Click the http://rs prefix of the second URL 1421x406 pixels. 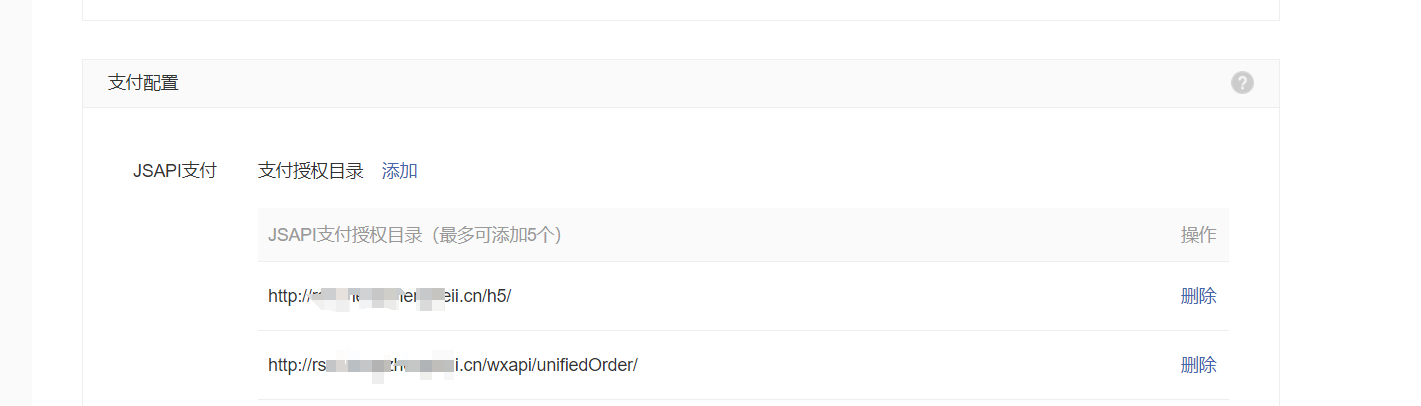pyautogui.click(x=297, y=365)
